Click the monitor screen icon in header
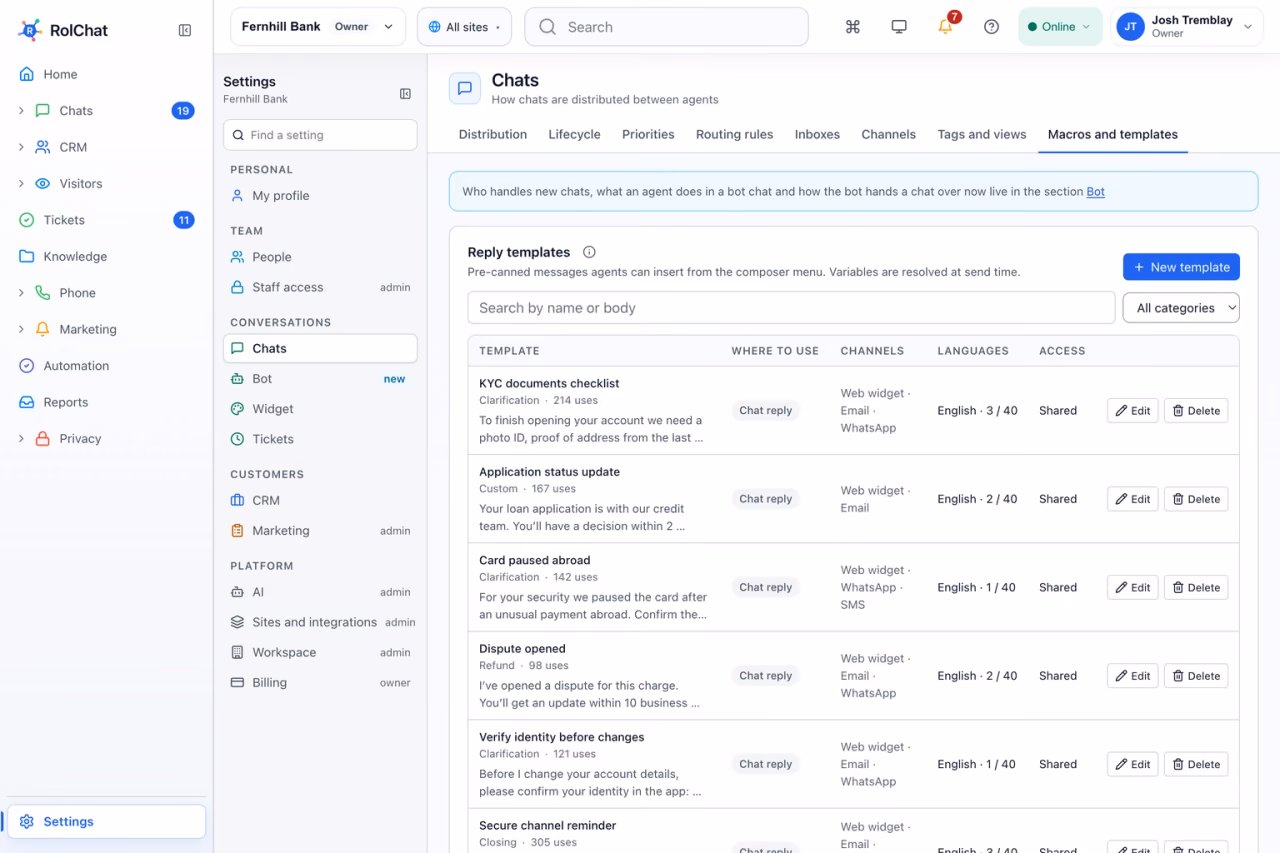Image resolution: width=1280 pixels, height=853 pixels. tap(899, 27)
